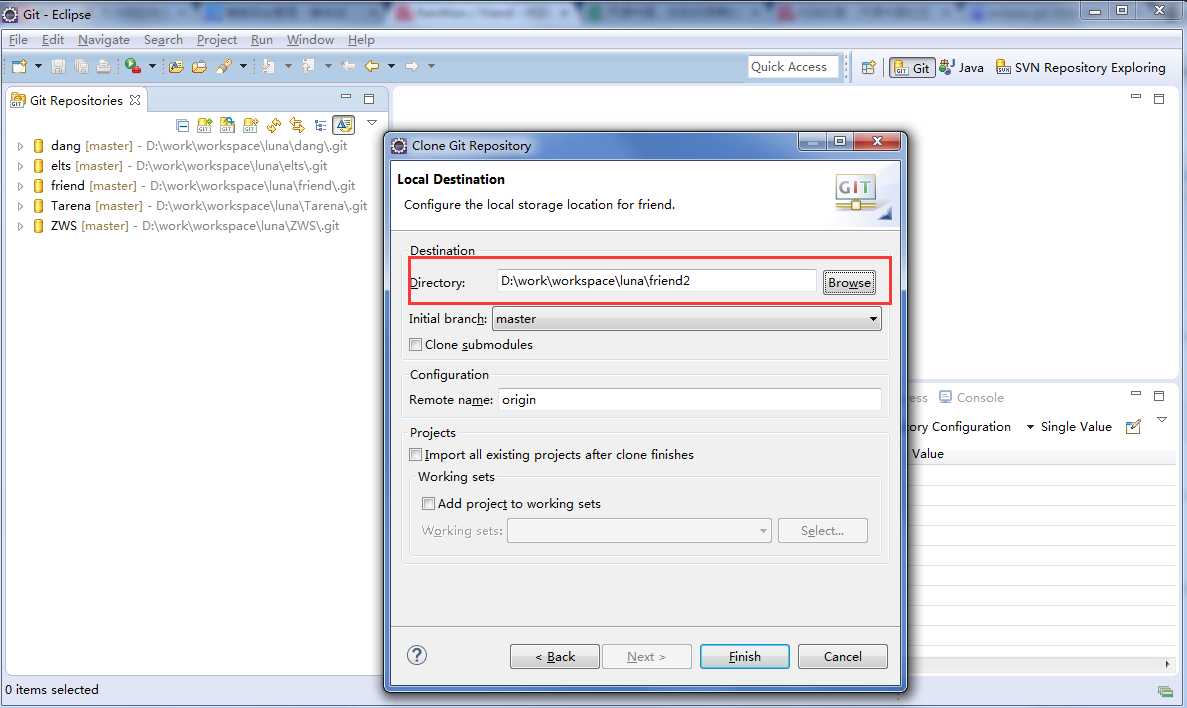This screenshot has width=1187, height=708.
Task: Click the Print toolbar icon
Action: (x=103, y=67)
